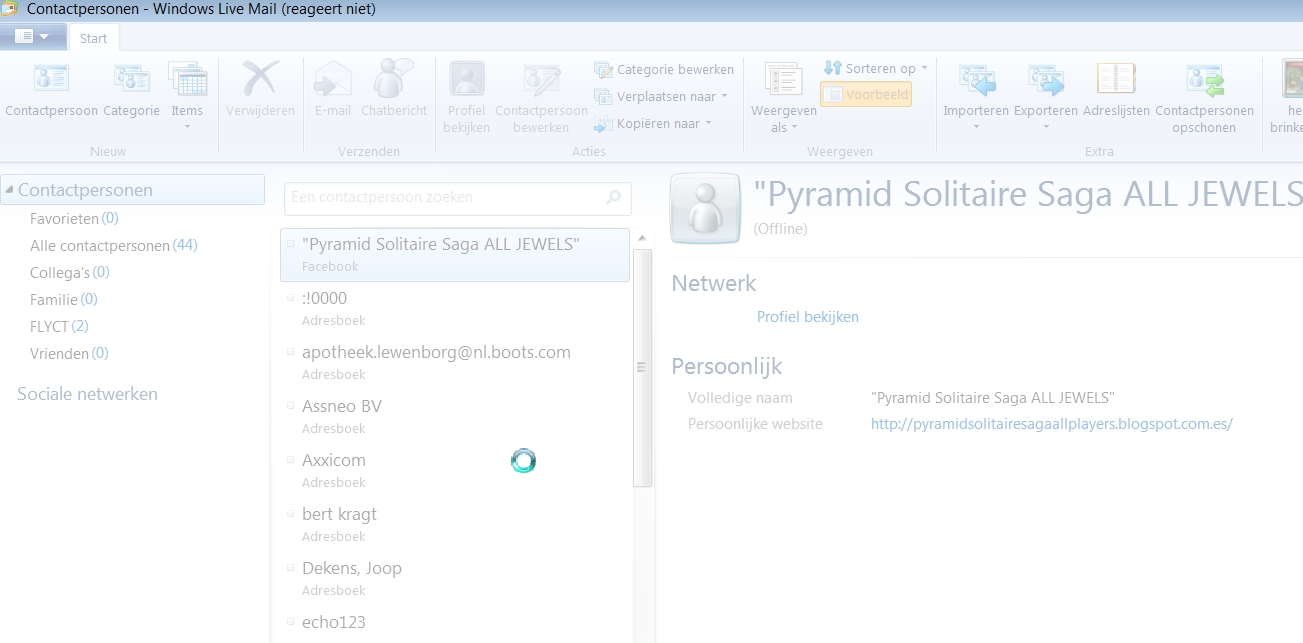Select the "Pyramid Solitaire Saga ALL JEWELS" list entry
Screen dimensions: 1303x643
tap(455, 254)
